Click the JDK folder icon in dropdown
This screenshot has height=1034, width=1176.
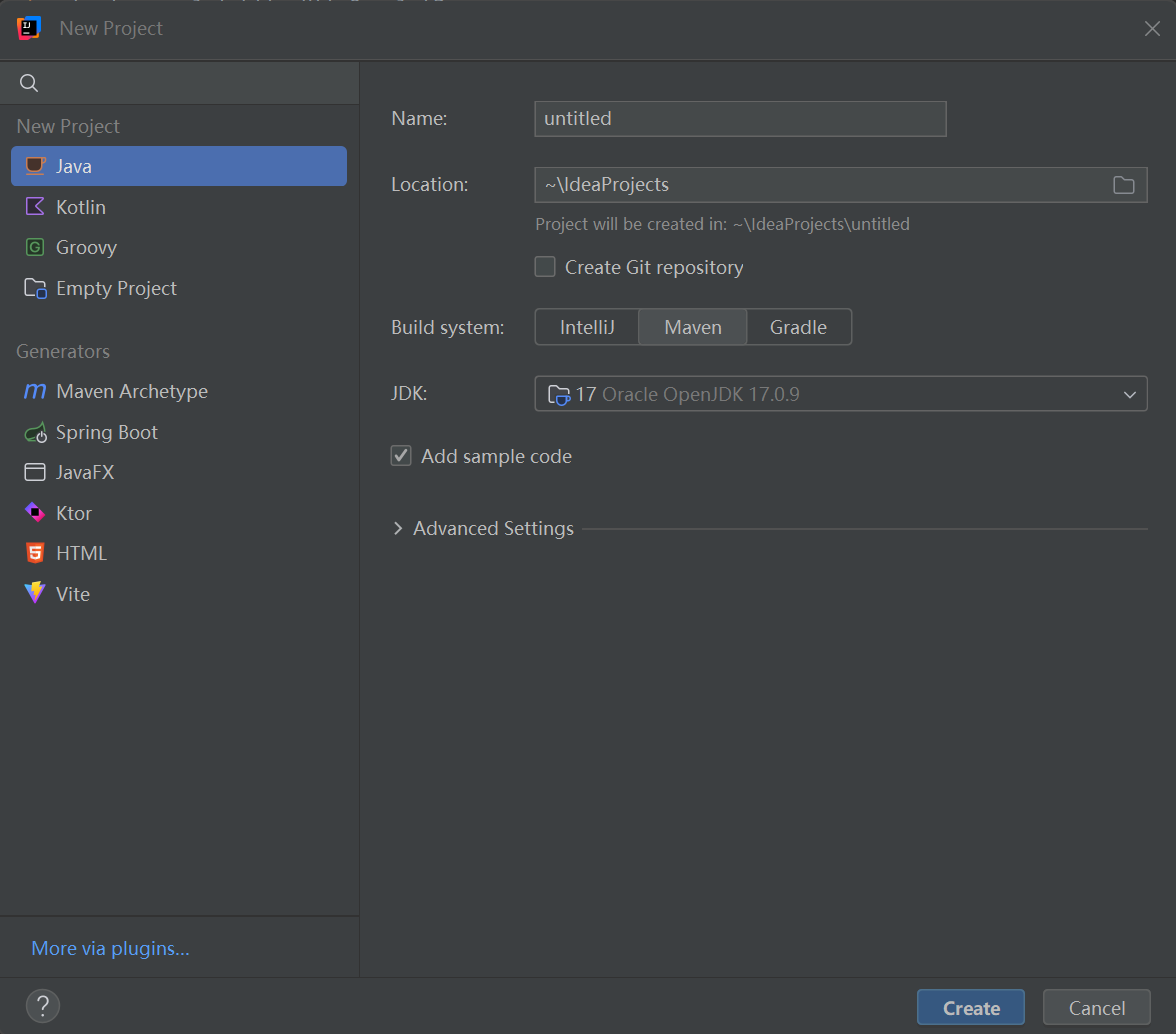point(559,394)
